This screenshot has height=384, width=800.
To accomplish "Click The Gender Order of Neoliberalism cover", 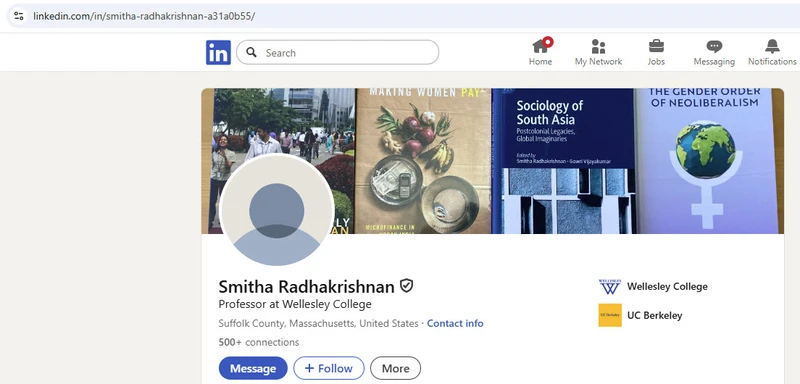I will tap(708, 161).
